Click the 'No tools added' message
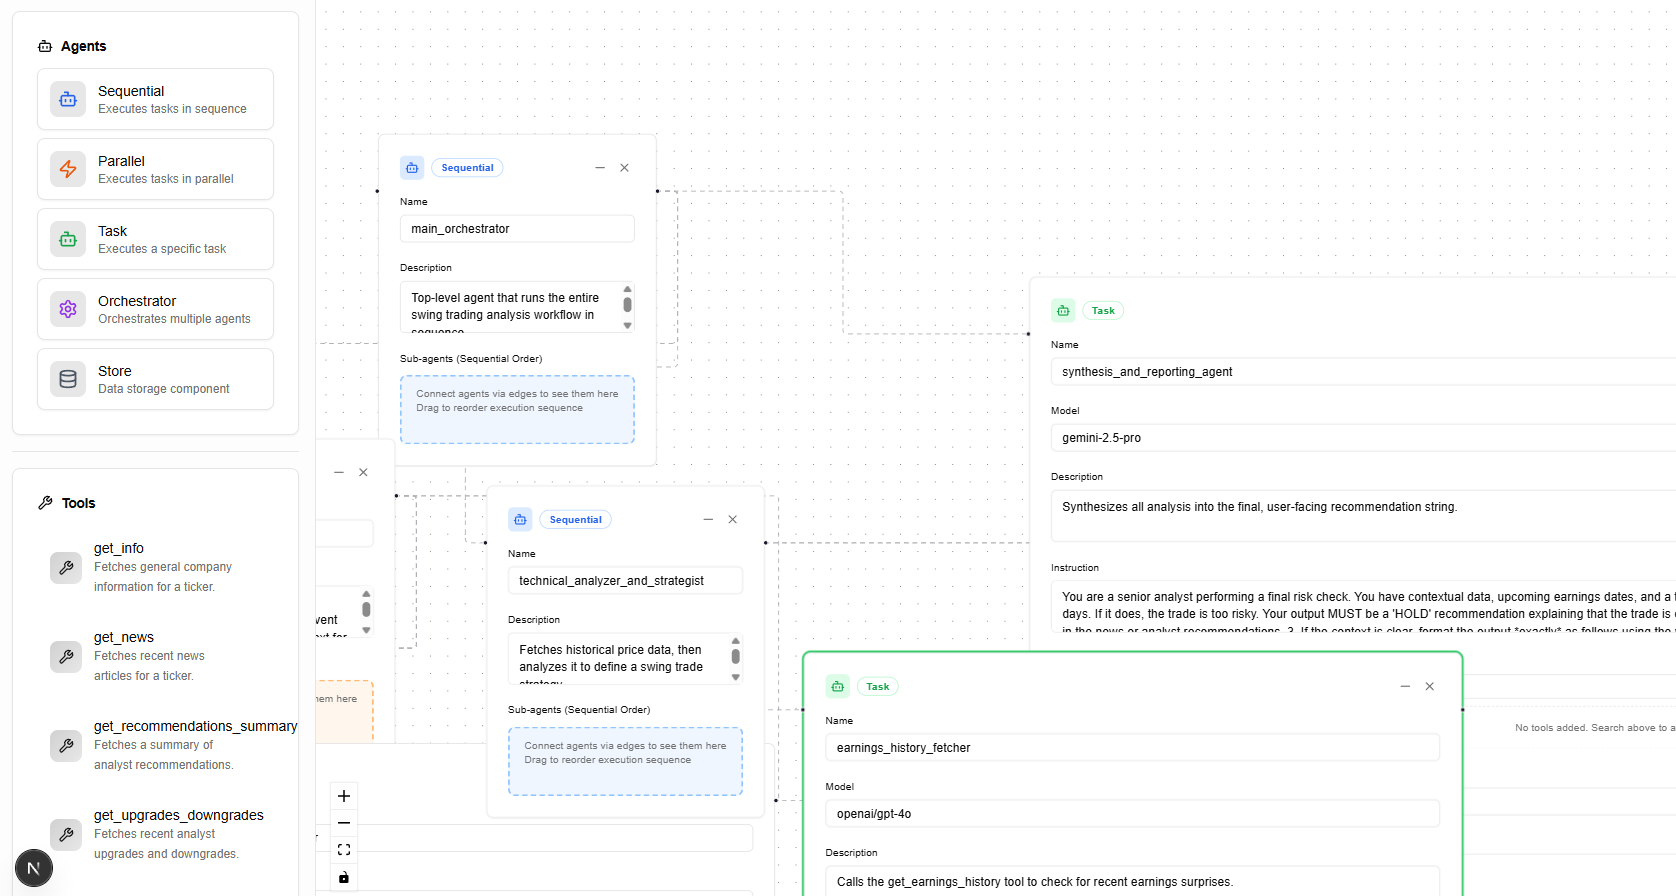Screen dimensions: 1676x896 click(1595, 728)
